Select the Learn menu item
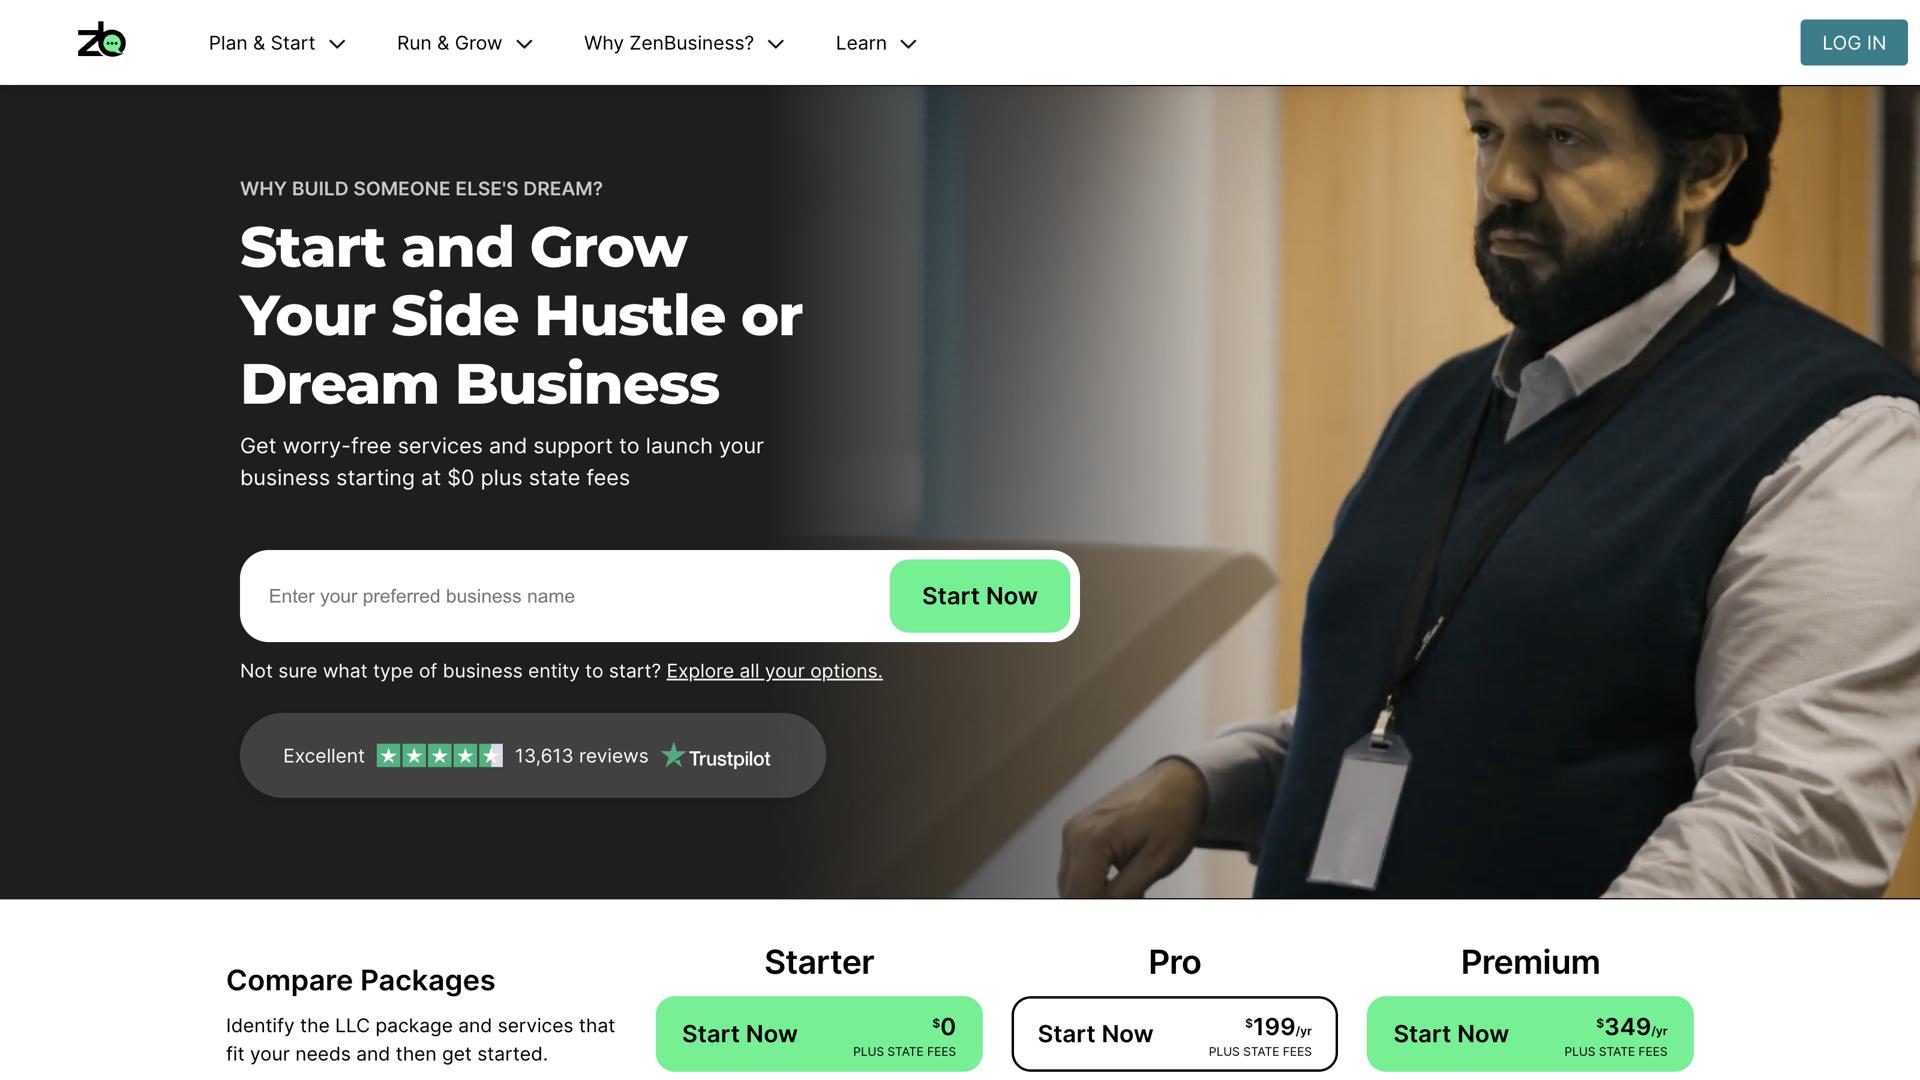Image resolution: width=1920 pixels, height=1080 pixels. pos(861,43)
